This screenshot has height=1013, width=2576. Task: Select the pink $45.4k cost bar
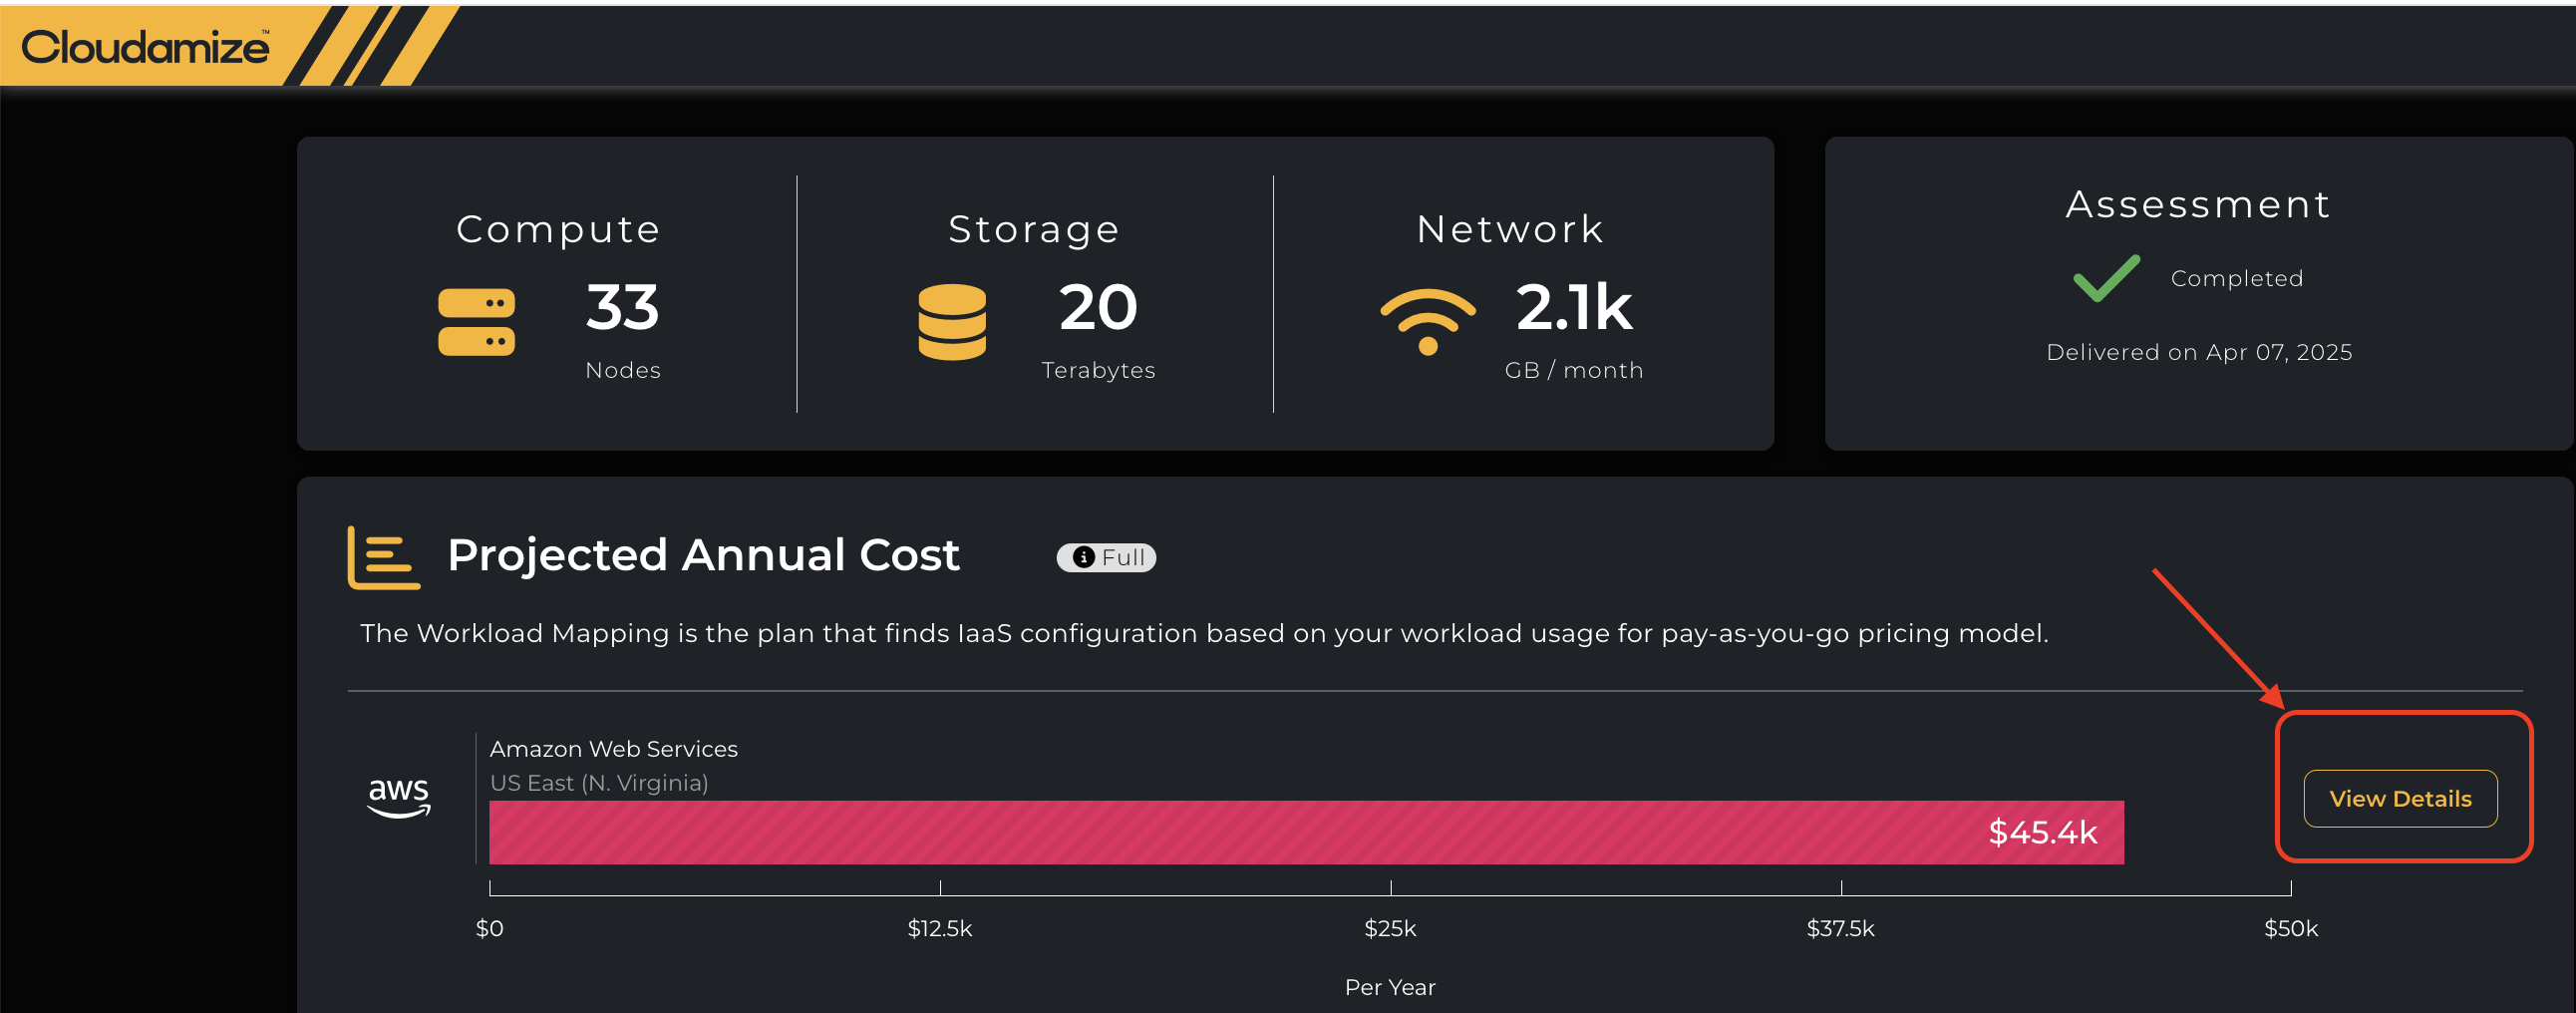click(1305, 832)
